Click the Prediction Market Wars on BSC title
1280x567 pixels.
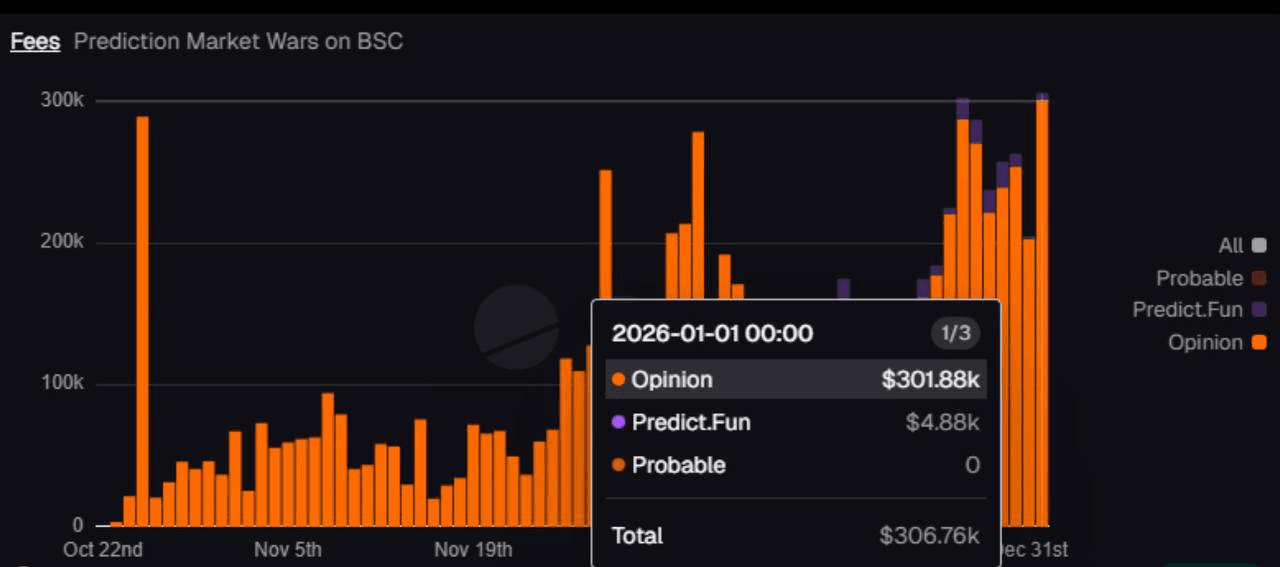pyautogui.click(x=238, y=42)
